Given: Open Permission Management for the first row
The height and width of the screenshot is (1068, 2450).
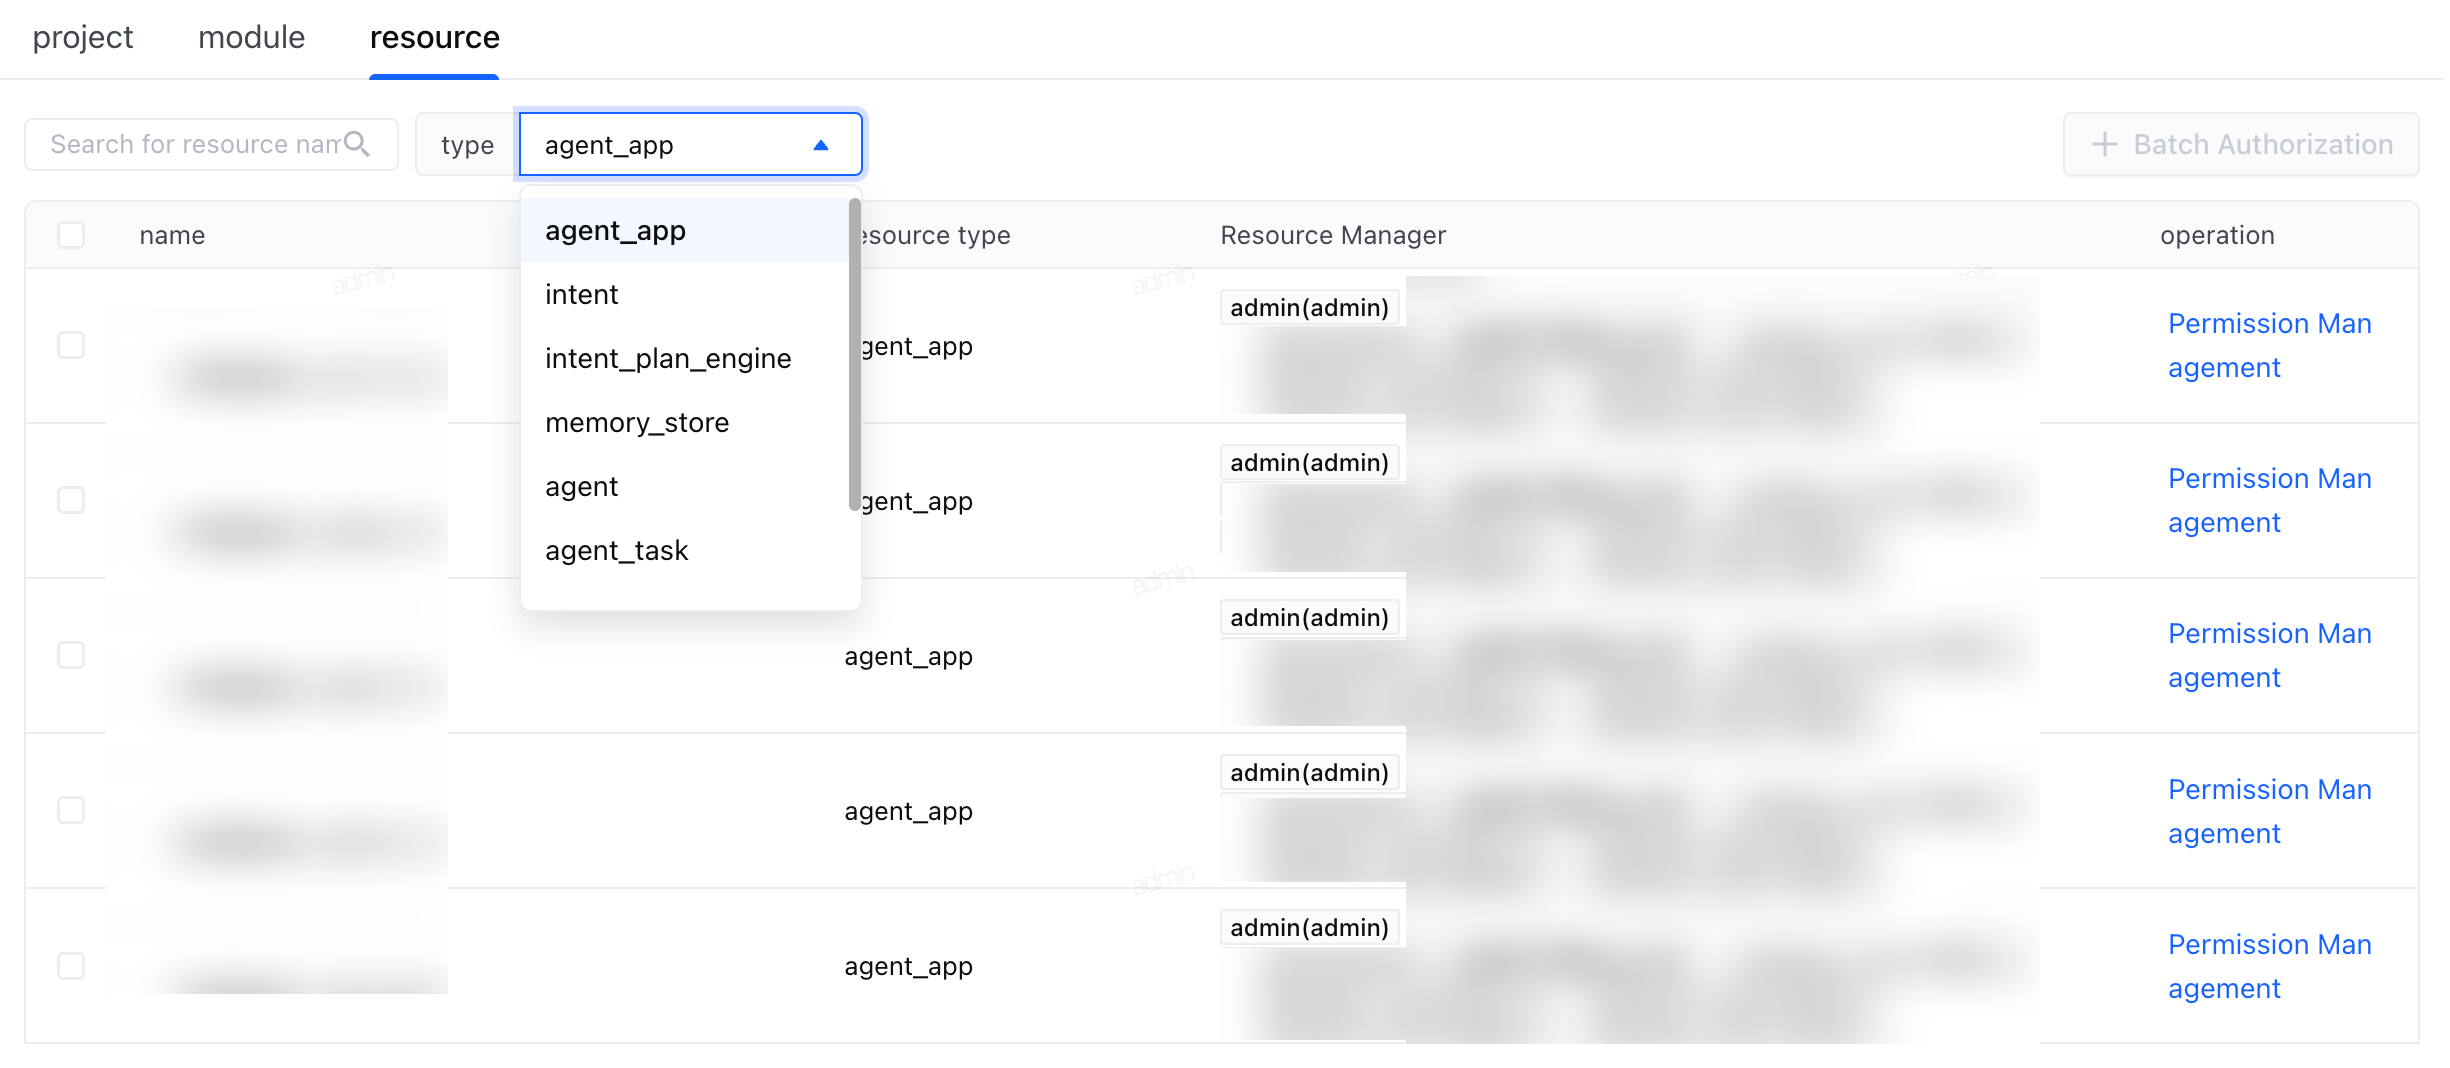Looking at the screenshot, I should click(x=2270, y=346).
